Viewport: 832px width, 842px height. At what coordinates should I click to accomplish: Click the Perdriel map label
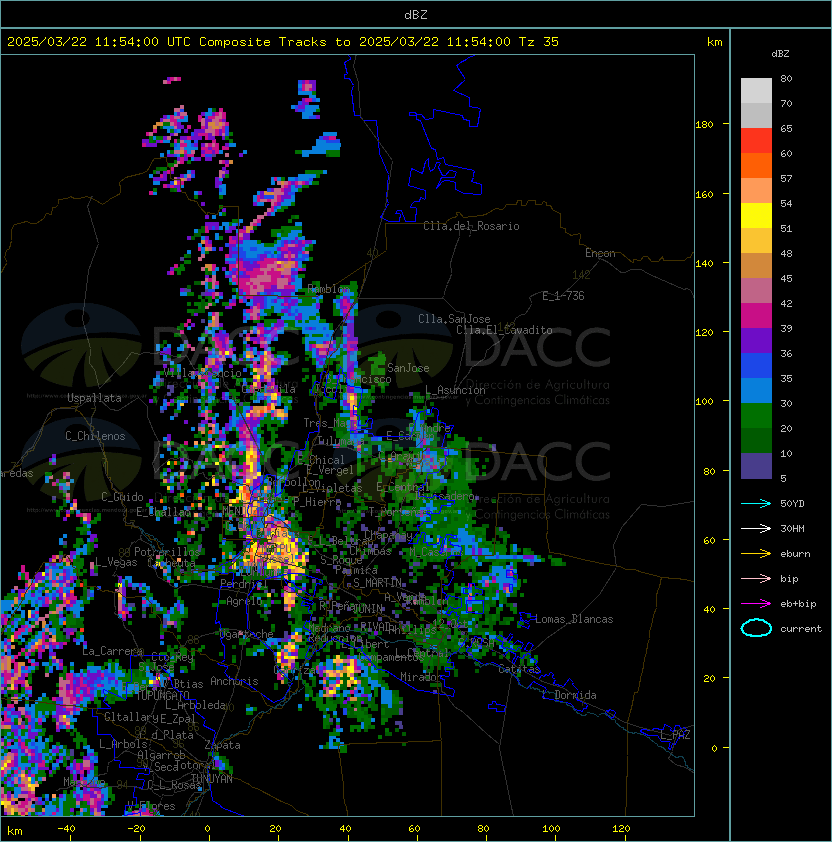pos(243,583)
